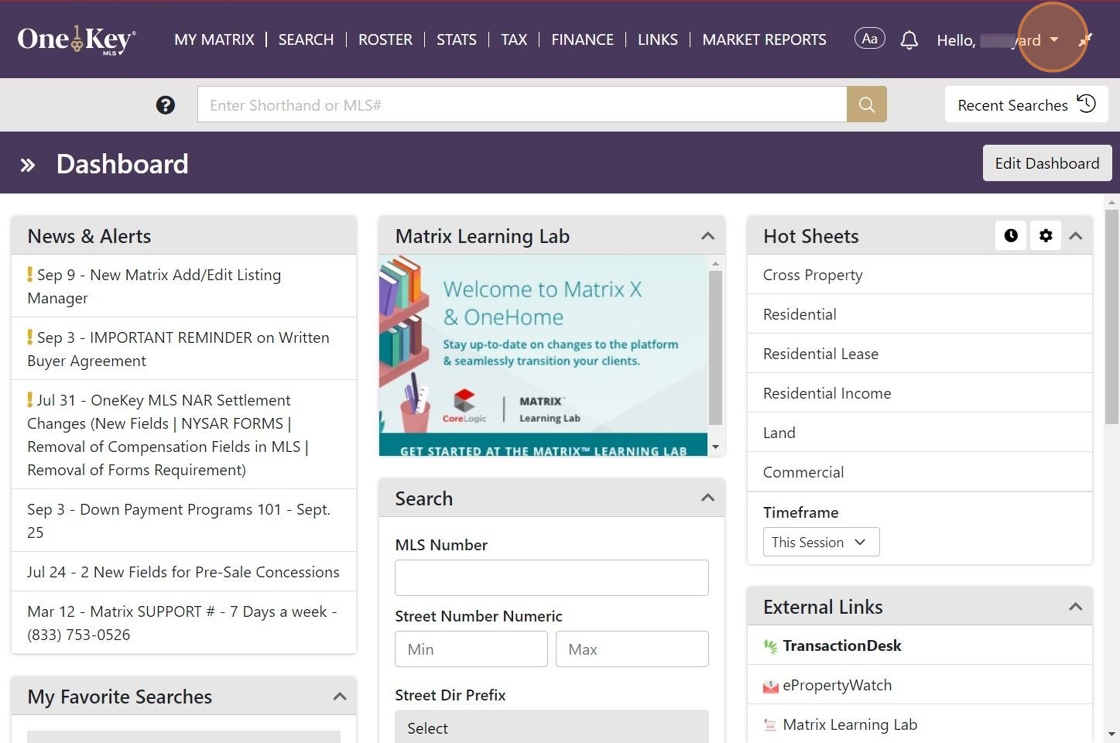Open Sep 3 Written Buyer Agreement reminder
Viewport: 1120px width, 743px height.
click(184, 349)
